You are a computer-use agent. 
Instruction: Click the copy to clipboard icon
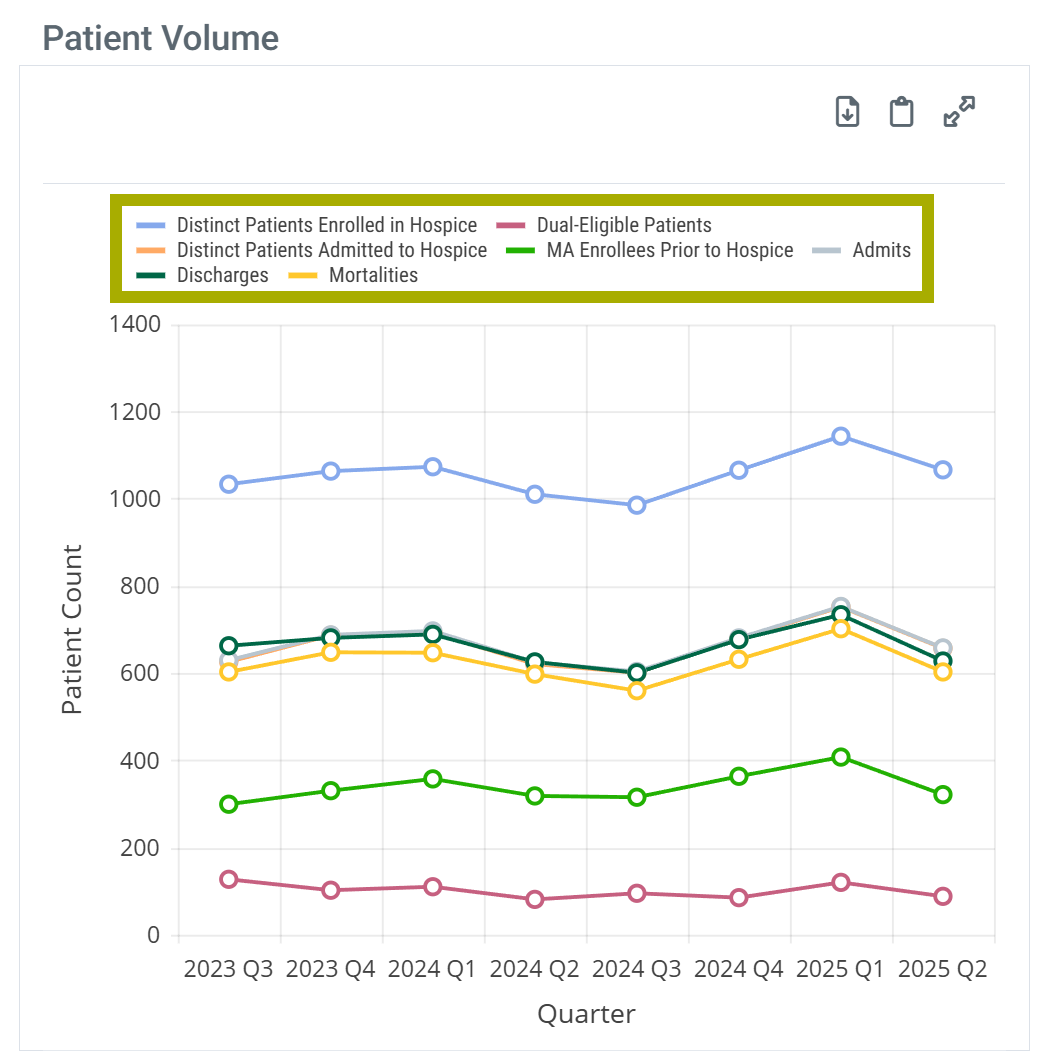click(x=902, y=112)
